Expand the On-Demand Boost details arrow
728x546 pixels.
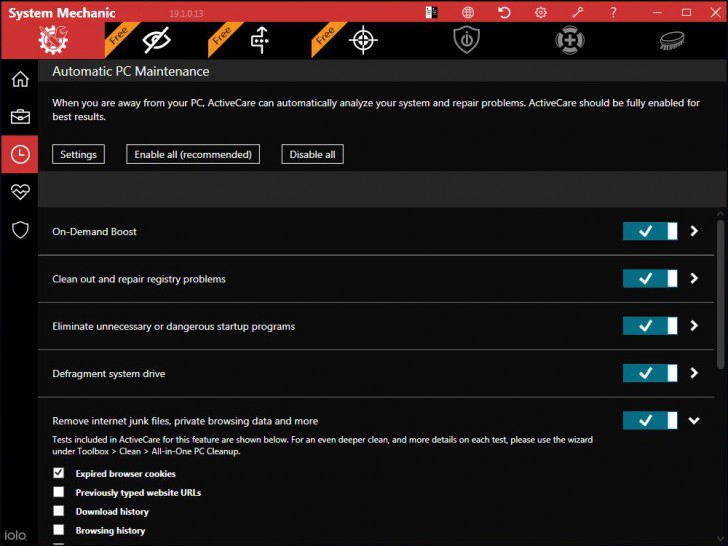[x=694, y=231]
